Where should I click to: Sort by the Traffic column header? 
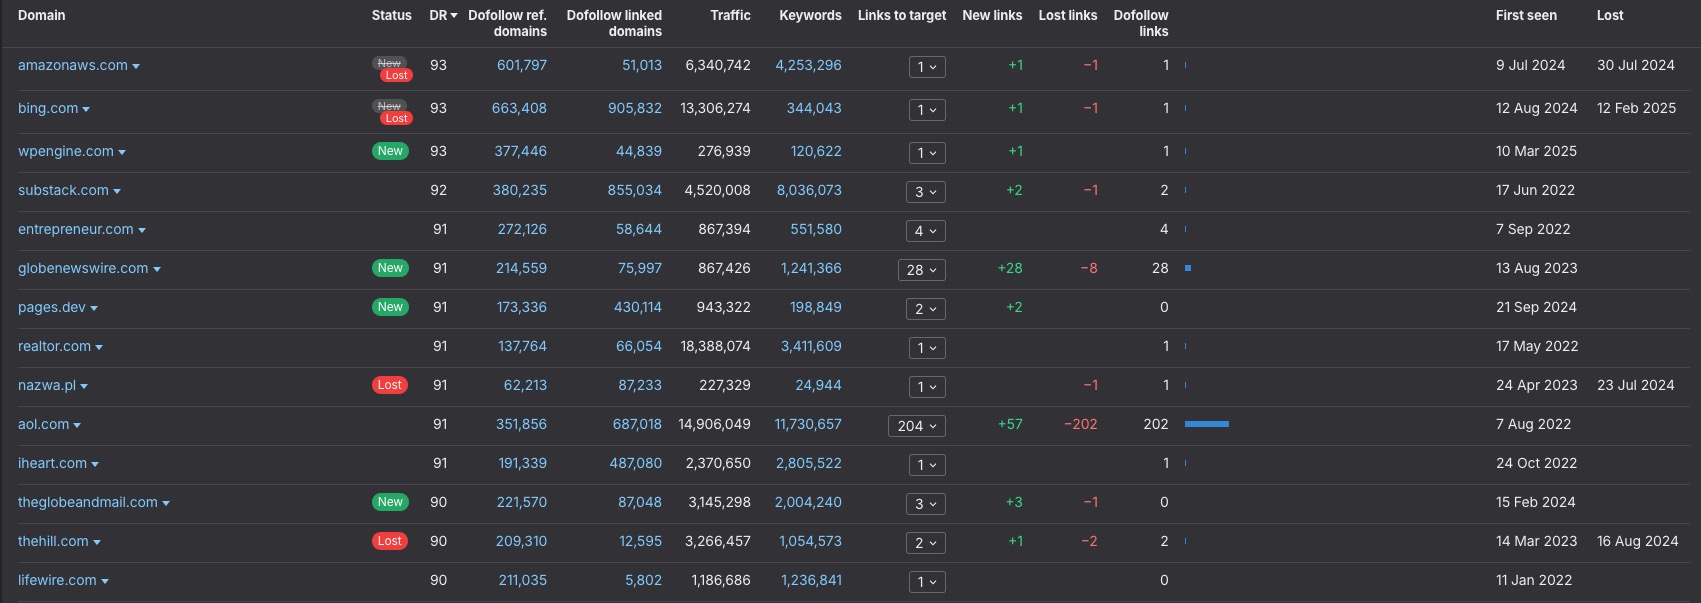[730, 15]
